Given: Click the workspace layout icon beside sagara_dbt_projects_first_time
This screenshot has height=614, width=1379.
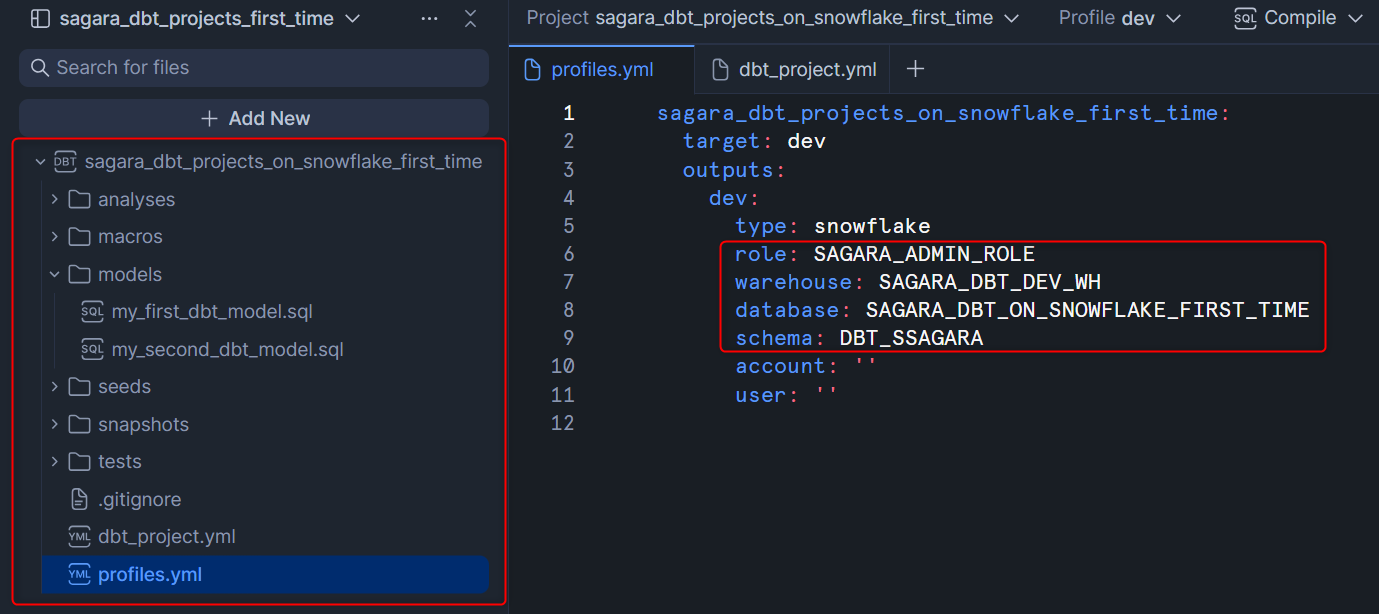Looking at the screenshot, I should pos(41,19).
